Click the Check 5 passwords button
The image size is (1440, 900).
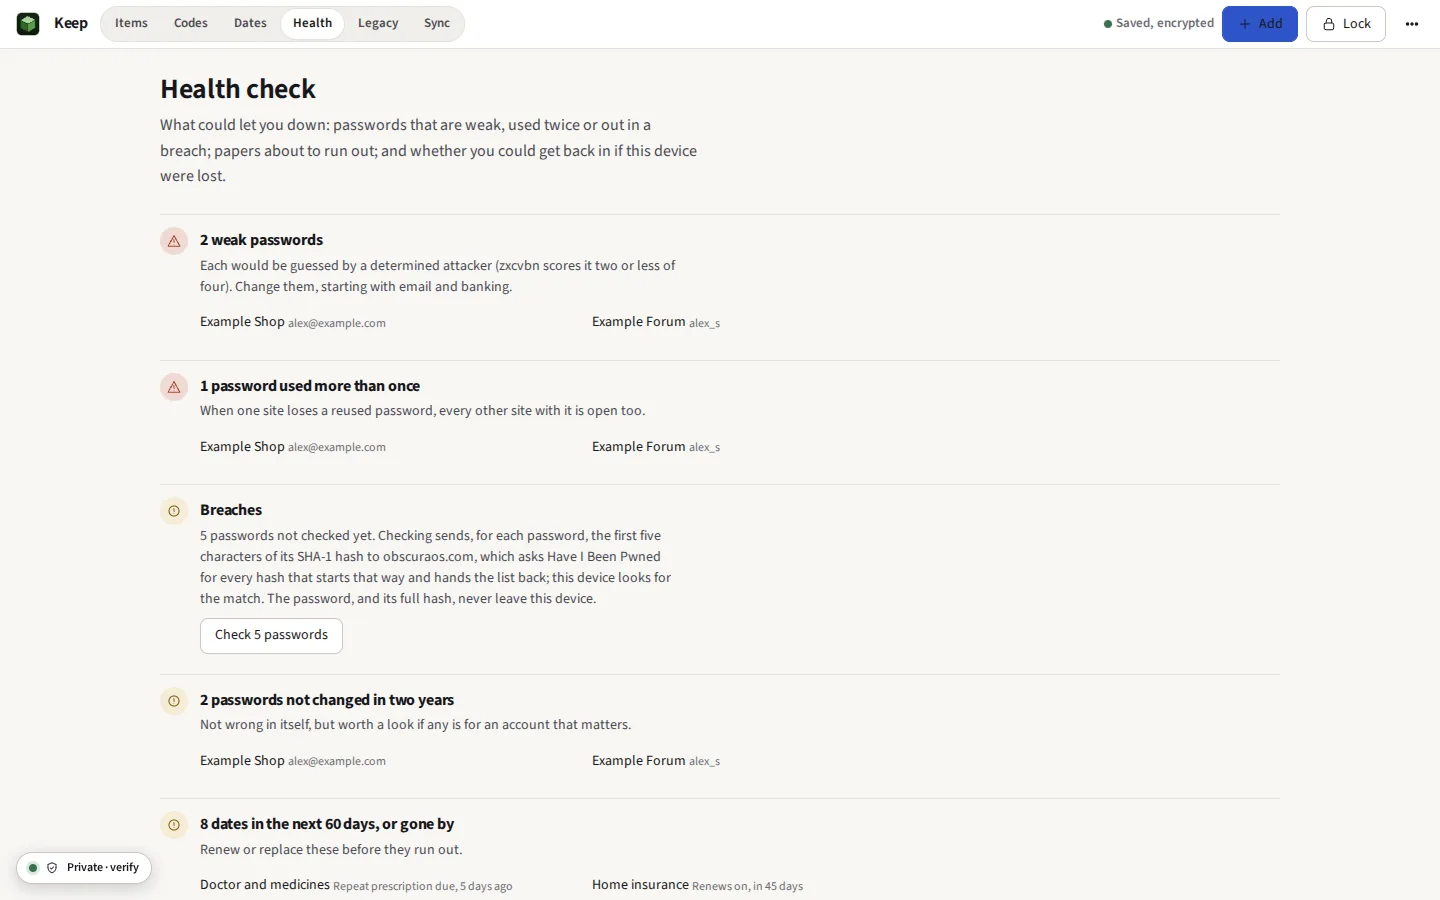pos(271,636)
